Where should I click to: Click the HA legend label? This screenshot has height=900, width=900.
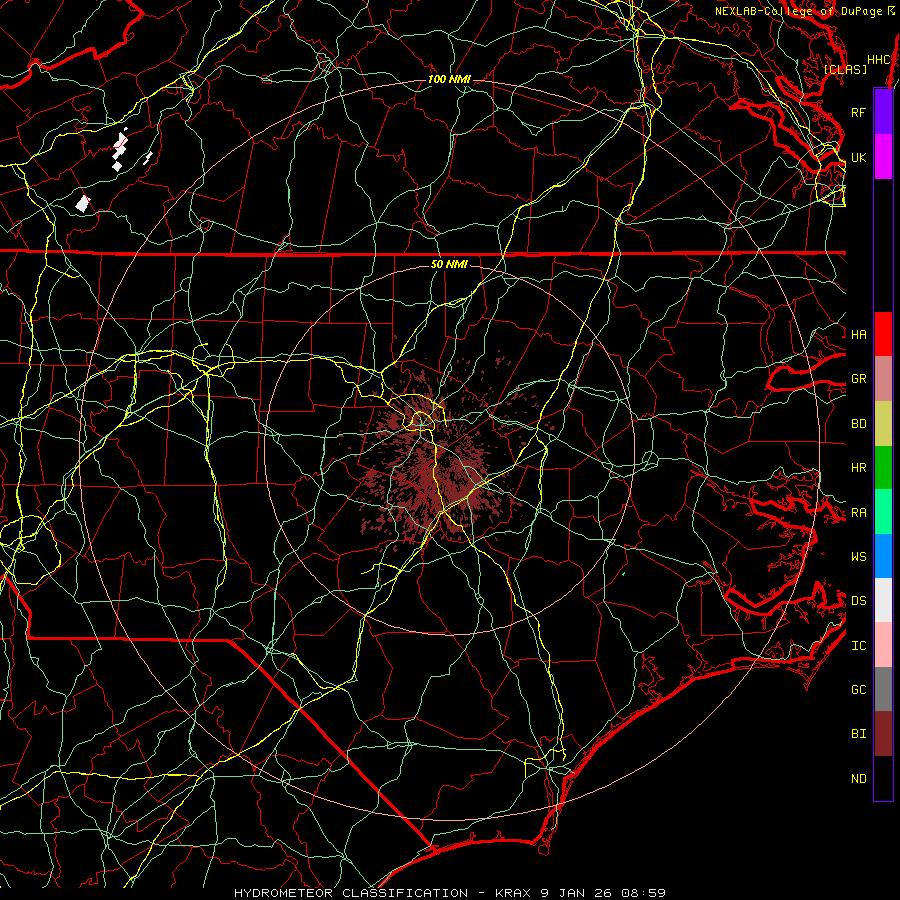point(858,334)
